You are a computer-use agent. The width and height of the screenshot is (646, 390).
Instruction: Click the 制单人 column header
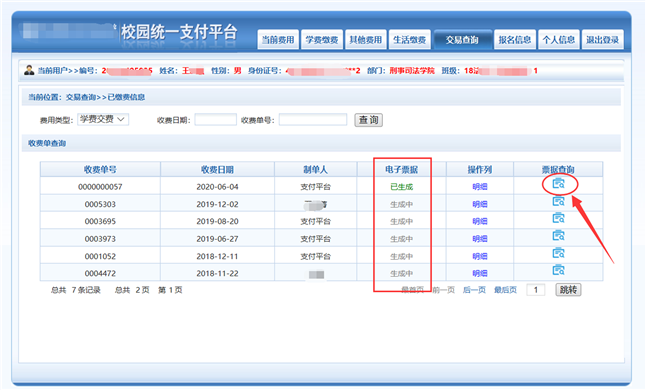click(315, 169)
